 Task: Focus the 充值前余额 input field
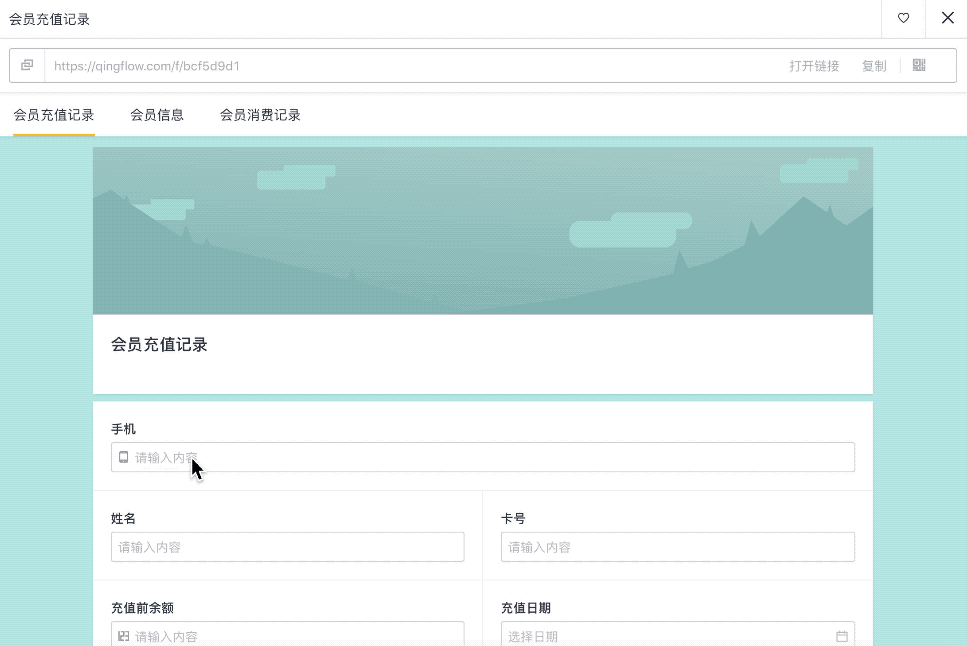coord(287,634)
